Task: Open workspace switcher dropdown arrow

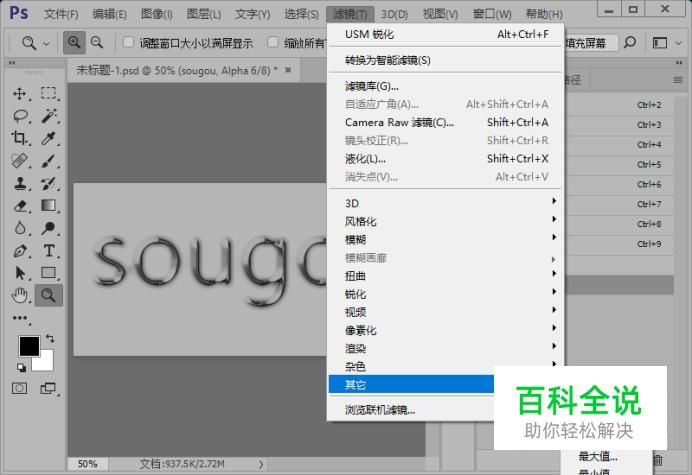Action: pyautogui.click(x=679, y=43)
